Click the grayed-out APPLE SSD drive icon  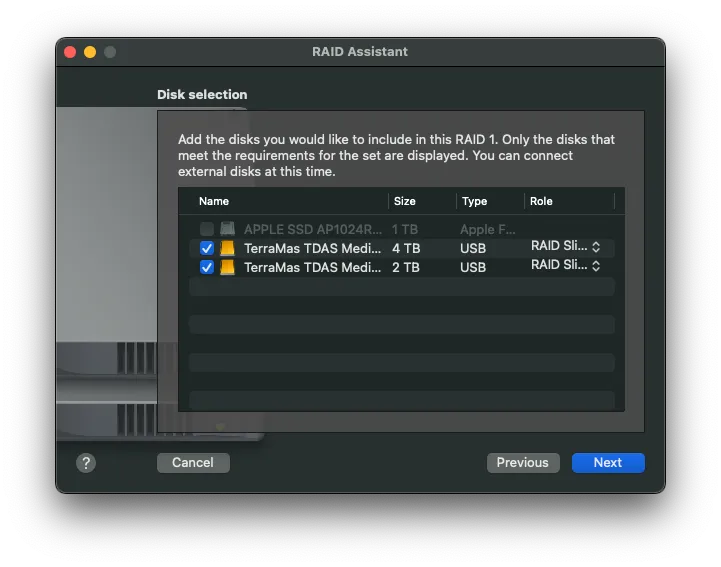coord(228,229)
